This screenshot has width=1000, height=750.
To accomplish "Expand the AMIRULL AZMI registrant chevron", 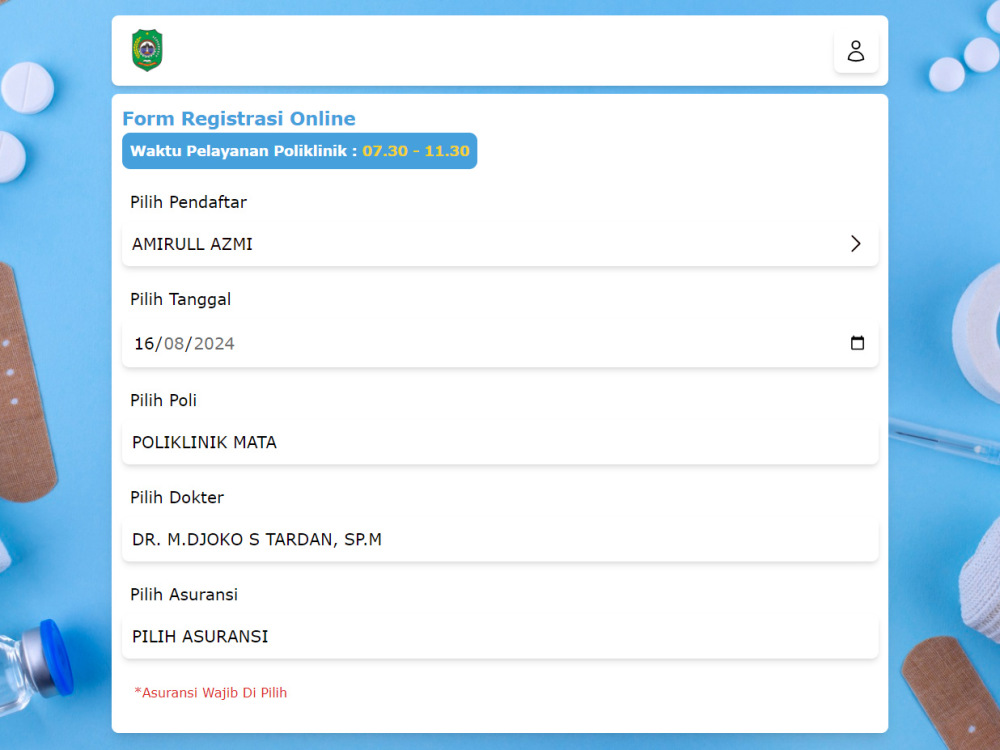I will click(855, 244).
